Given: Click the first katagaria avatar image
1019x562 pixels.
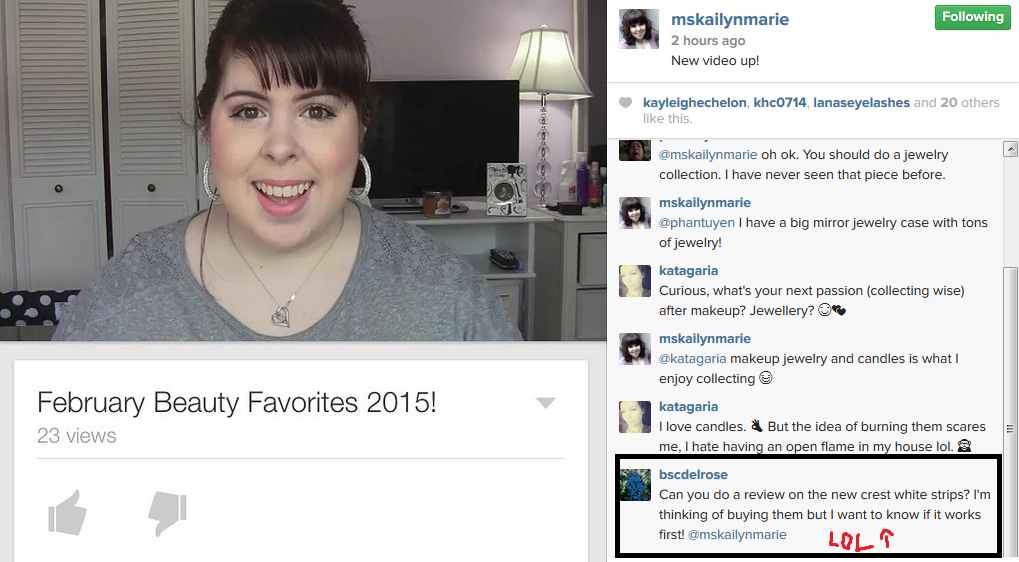Looking at the screenshot, I should click(635, 281).
